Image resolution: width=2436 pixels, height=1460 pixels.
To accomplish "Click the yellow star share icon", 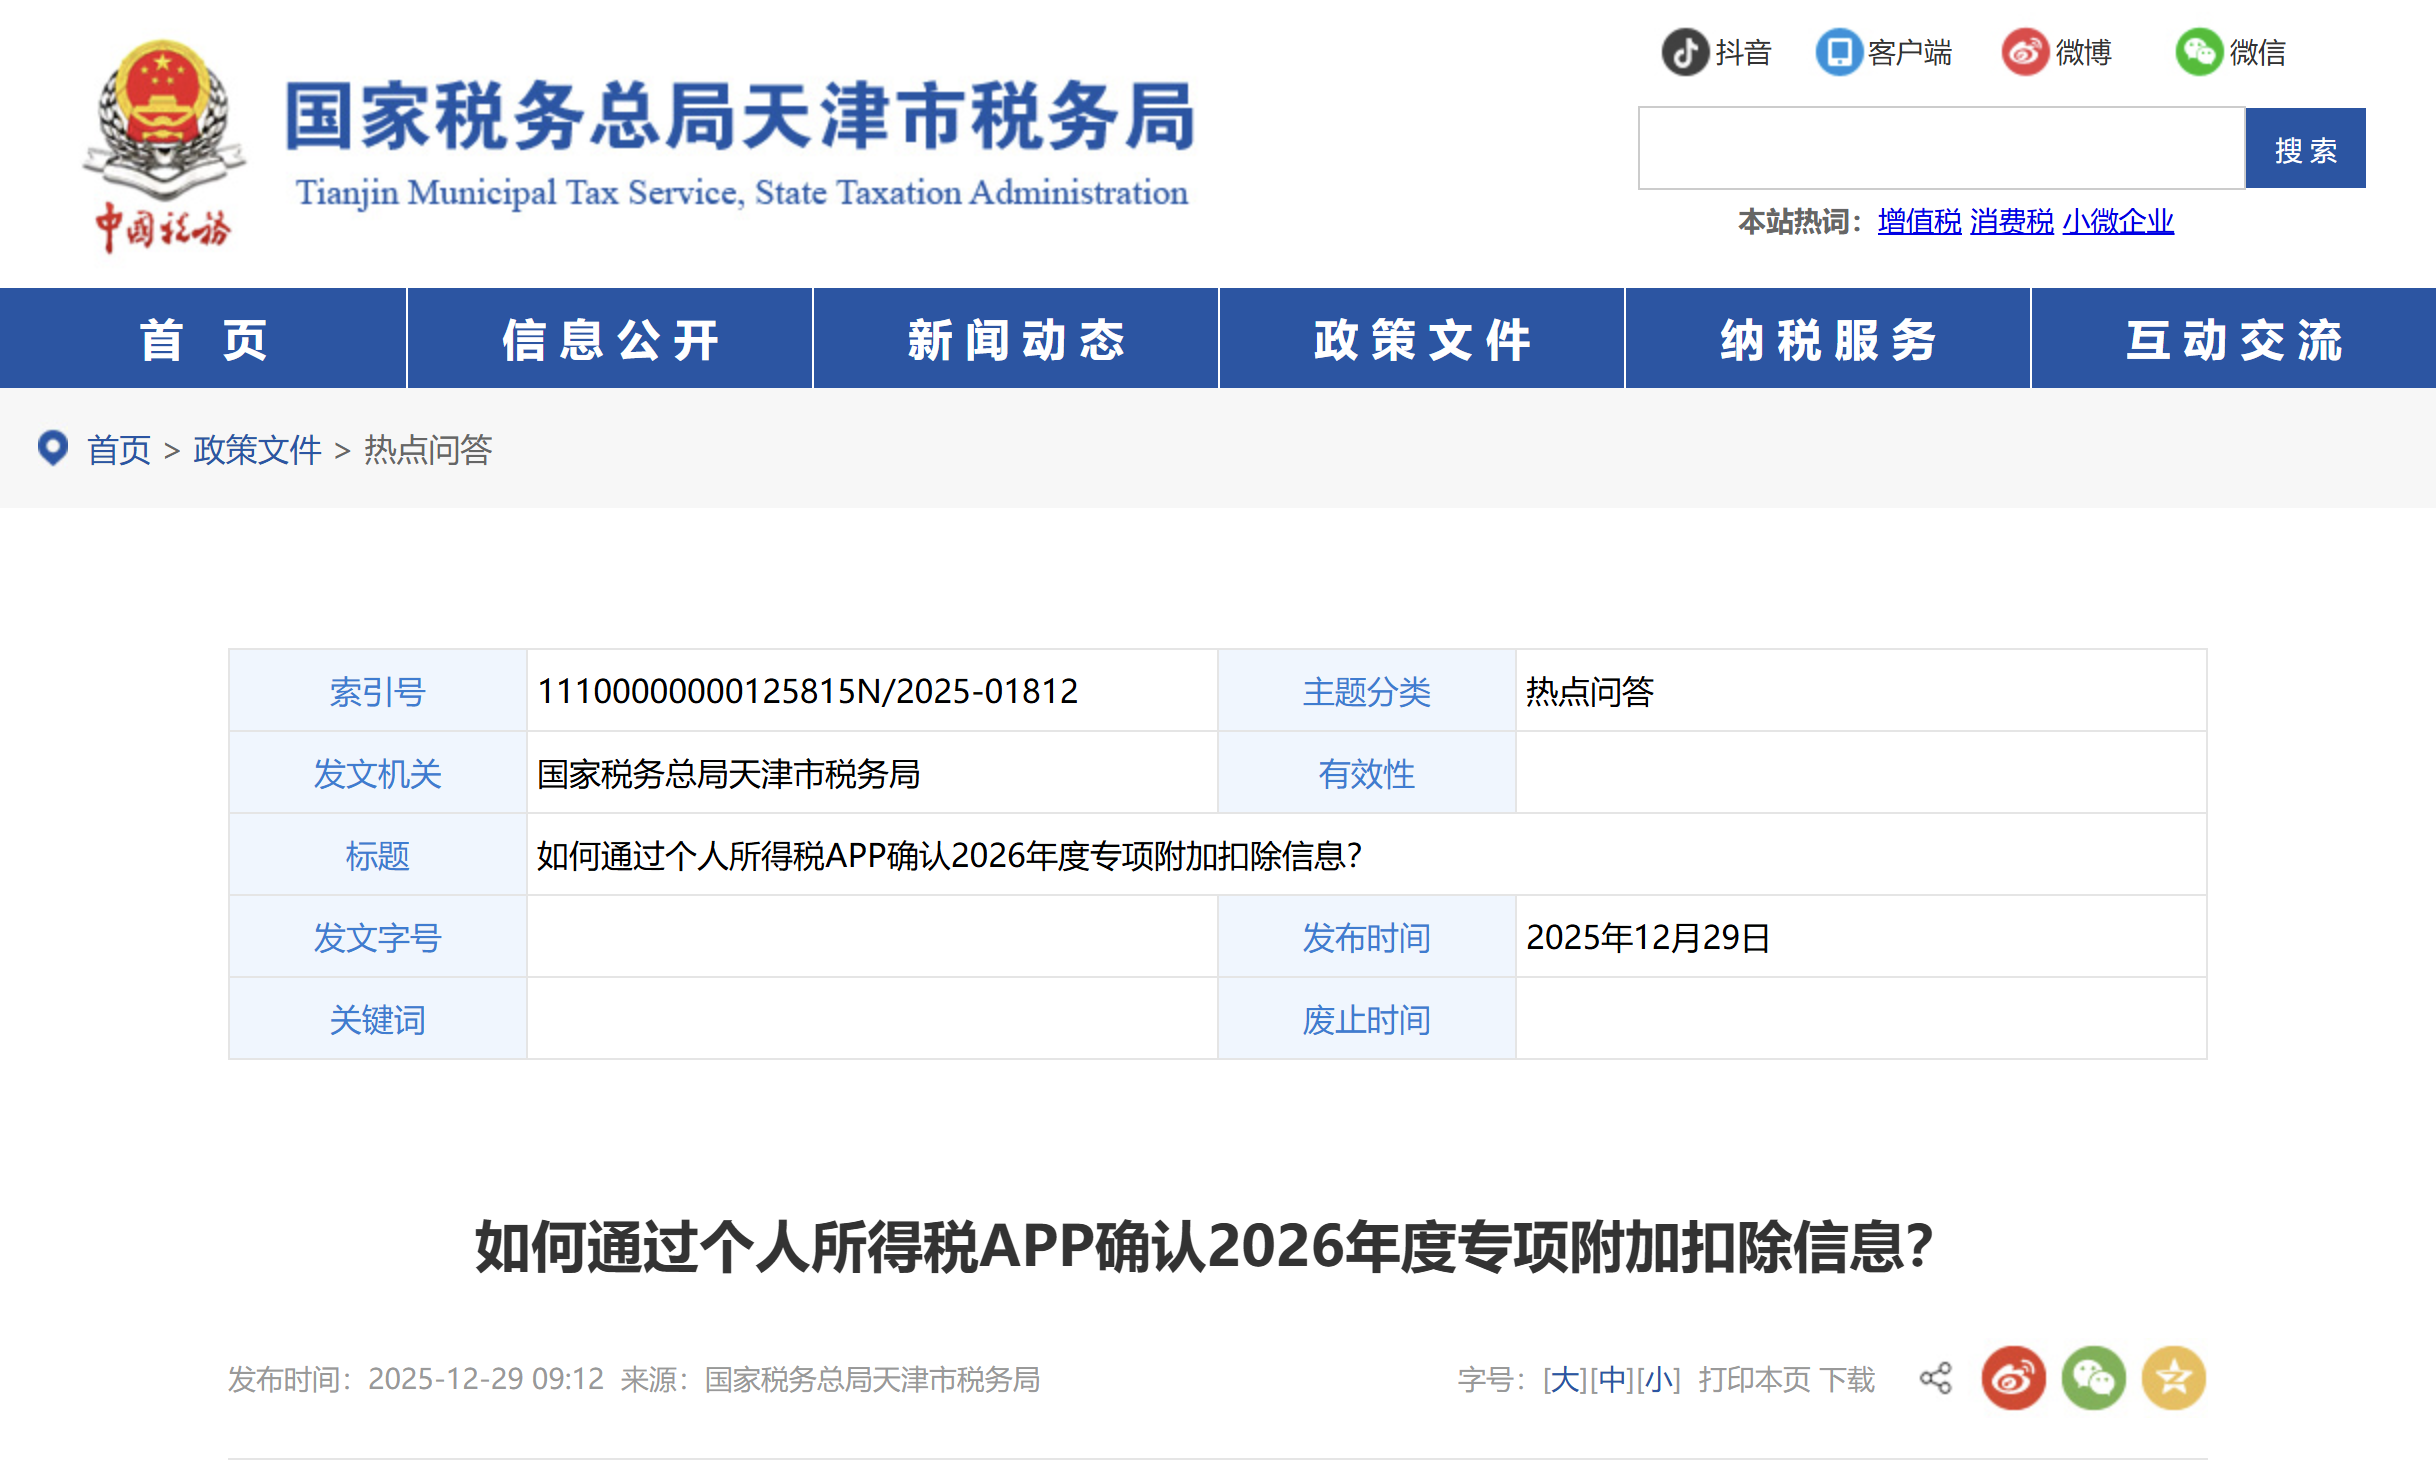I will [x=2172, y=1377].
